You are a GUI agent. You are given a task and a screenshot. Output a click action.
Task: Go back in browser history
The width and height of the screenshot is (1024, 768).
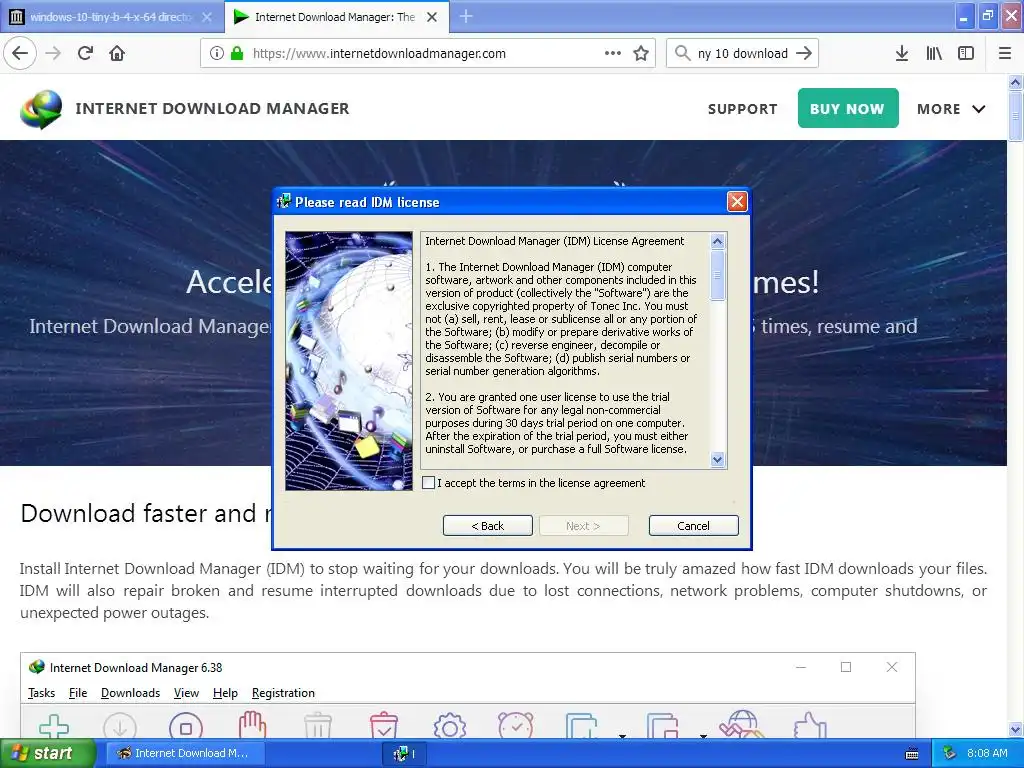pyautogui.click(x=20, y=53)
